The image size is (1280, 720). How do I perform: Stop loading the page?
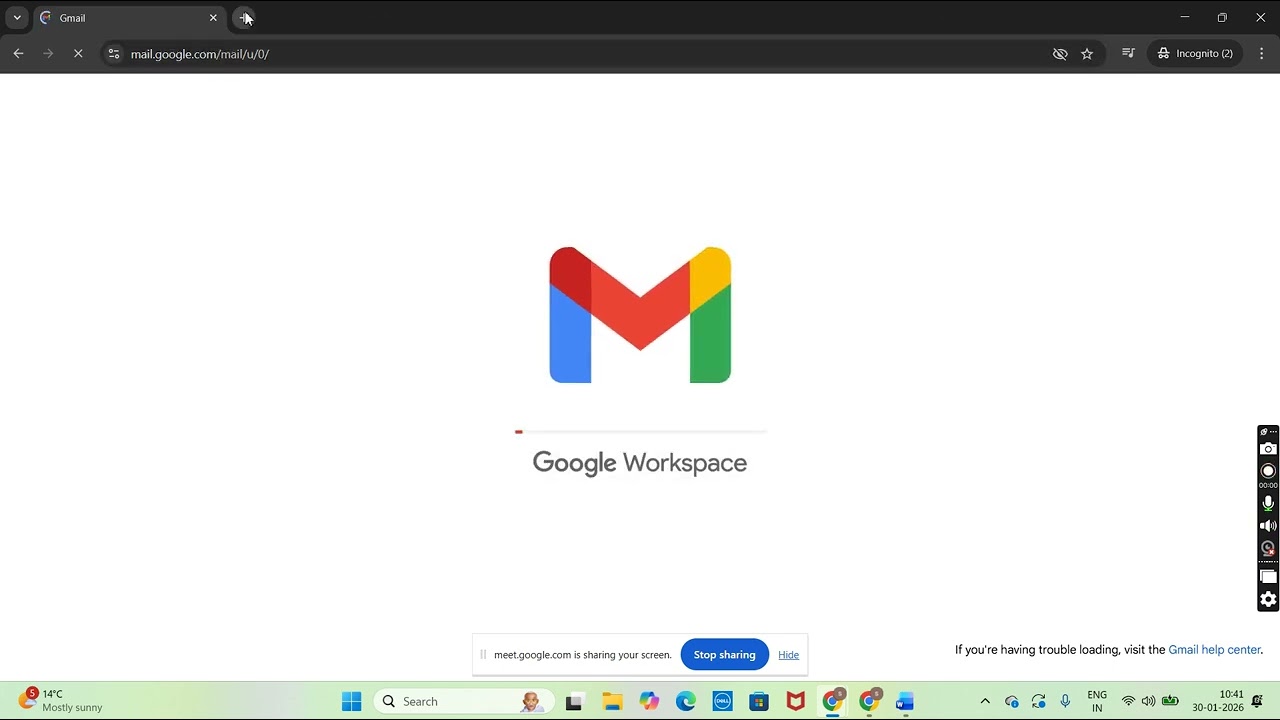[x=78, y=54]
